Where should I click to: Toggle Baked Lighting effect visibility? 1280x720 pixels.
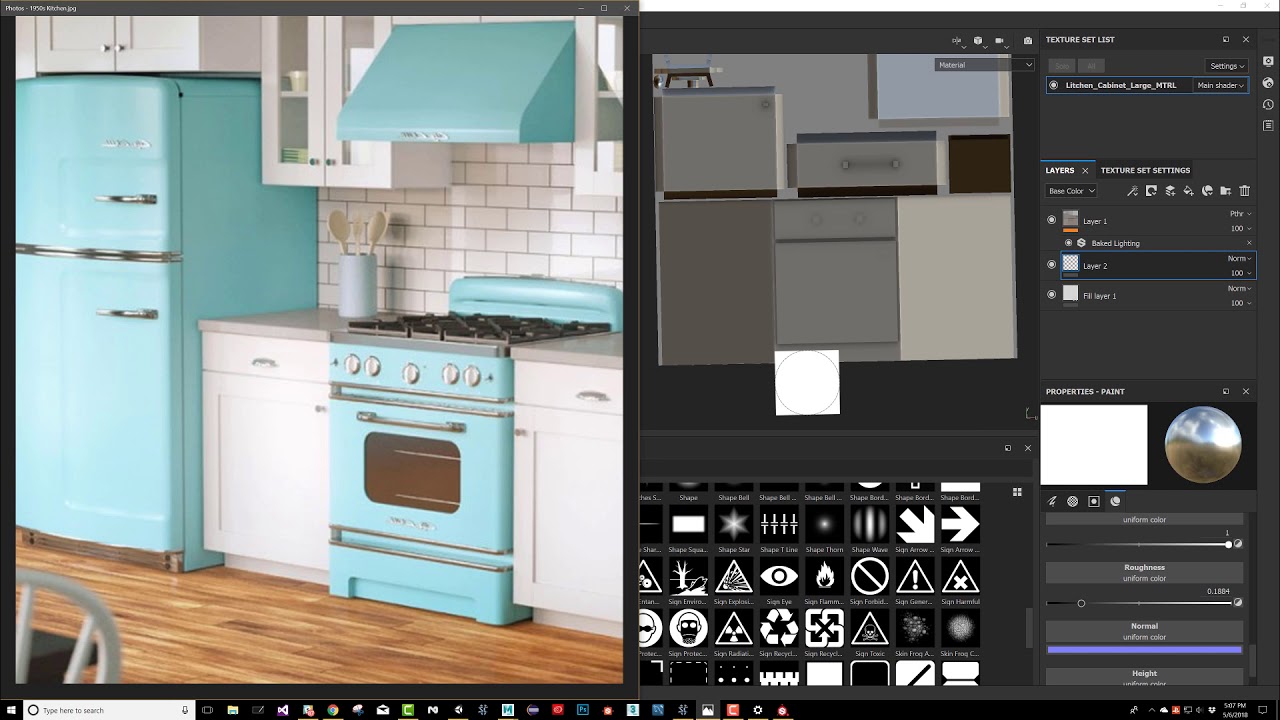pyautogui.click(x=1068, y=243)
